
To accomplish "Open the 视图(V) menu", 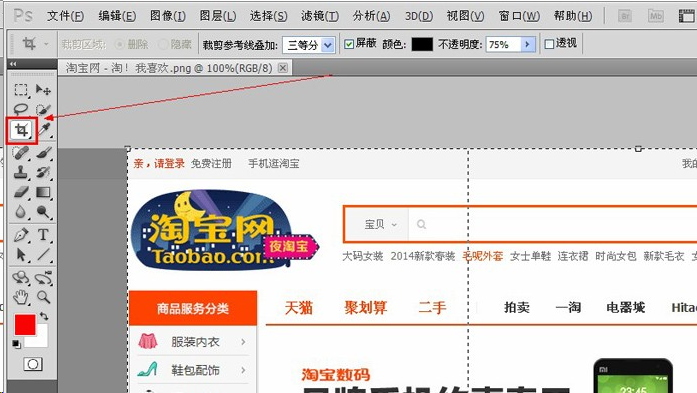I will [465, 16].
